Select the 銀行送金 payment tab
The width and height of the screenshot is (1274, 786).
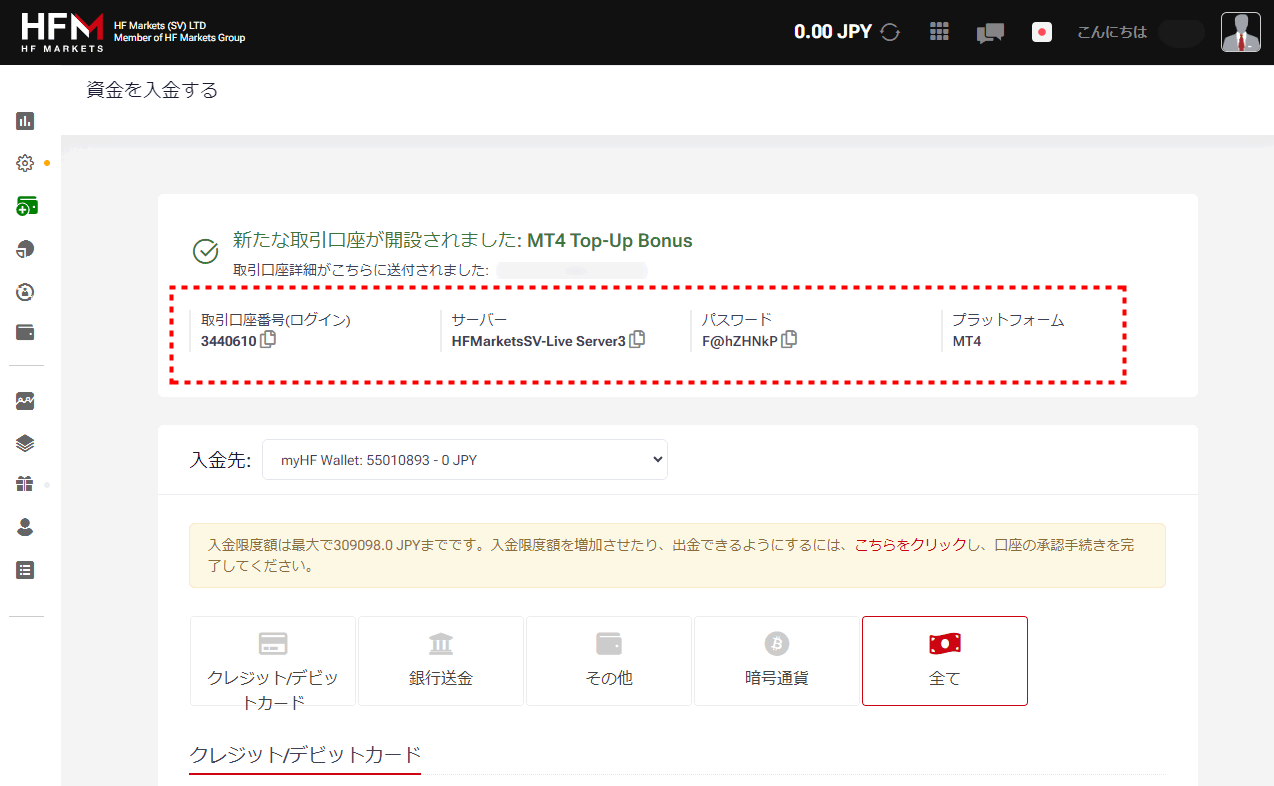pyautogui.click(x=441, y=661)
